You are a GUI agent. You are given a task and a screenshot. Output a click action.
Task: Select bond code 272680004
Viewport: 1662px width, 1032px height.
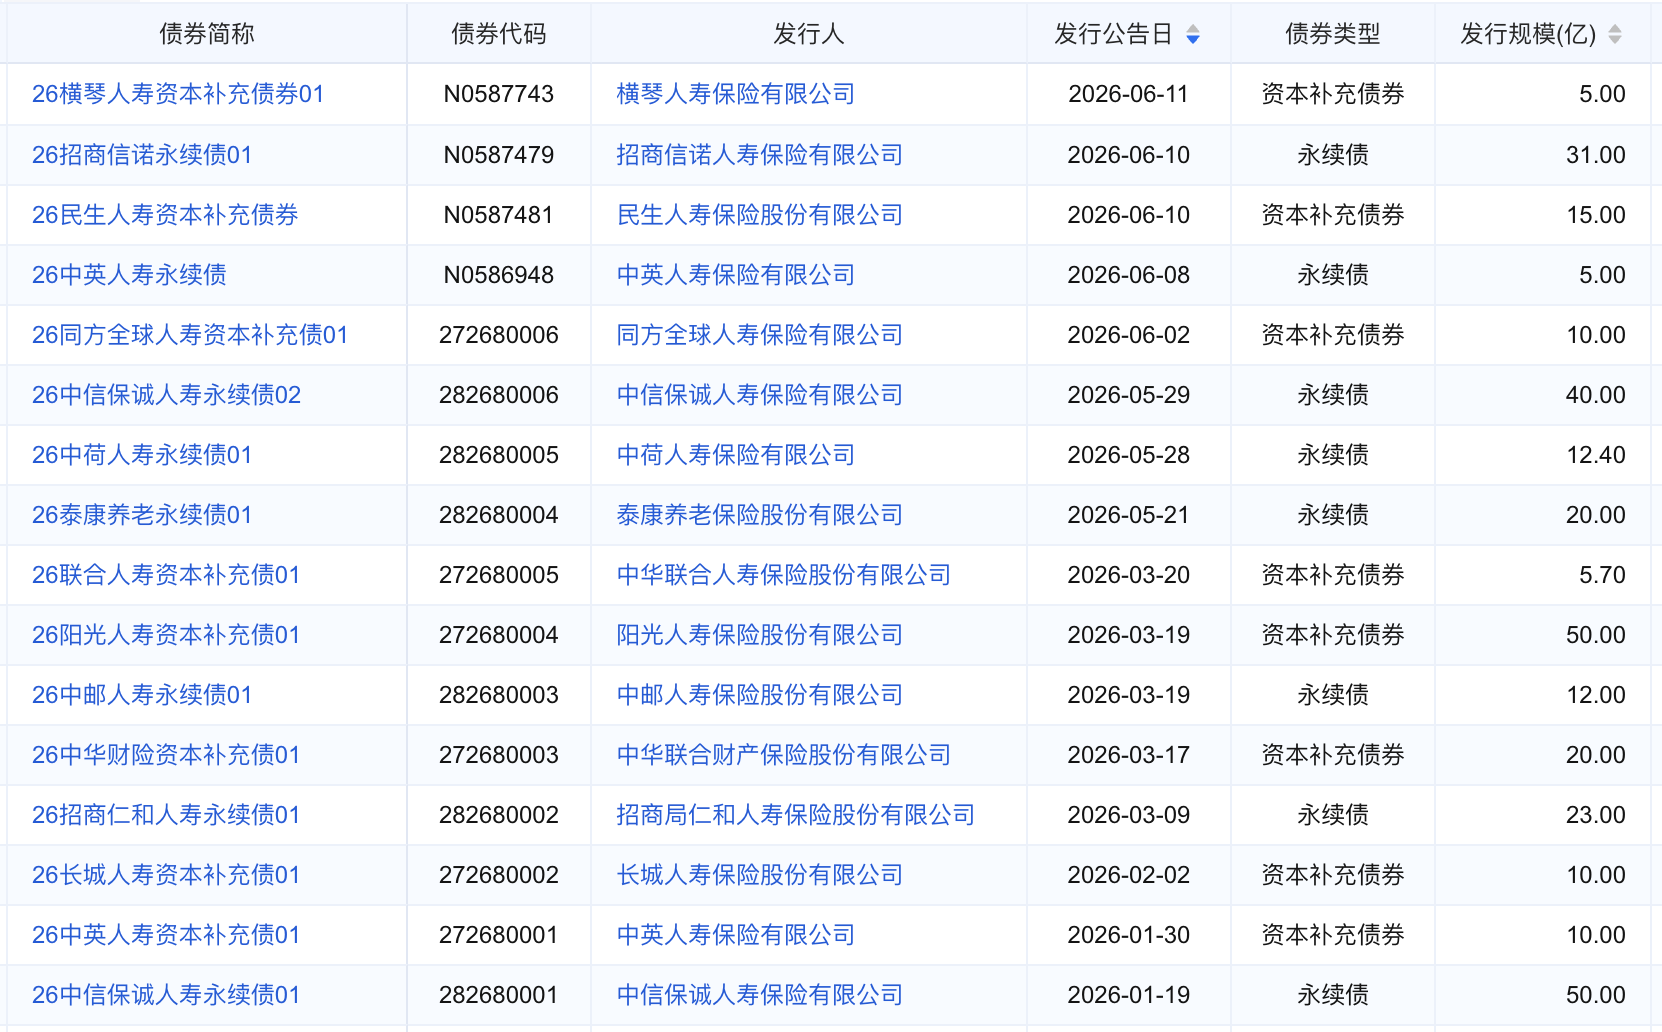pos(499,635)
